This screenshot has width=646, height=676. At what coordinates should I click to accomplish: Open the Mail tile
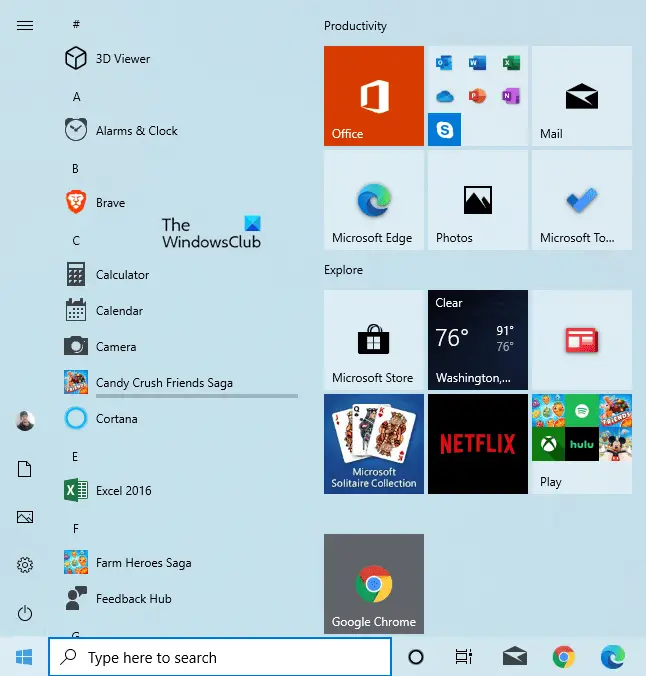582,96
